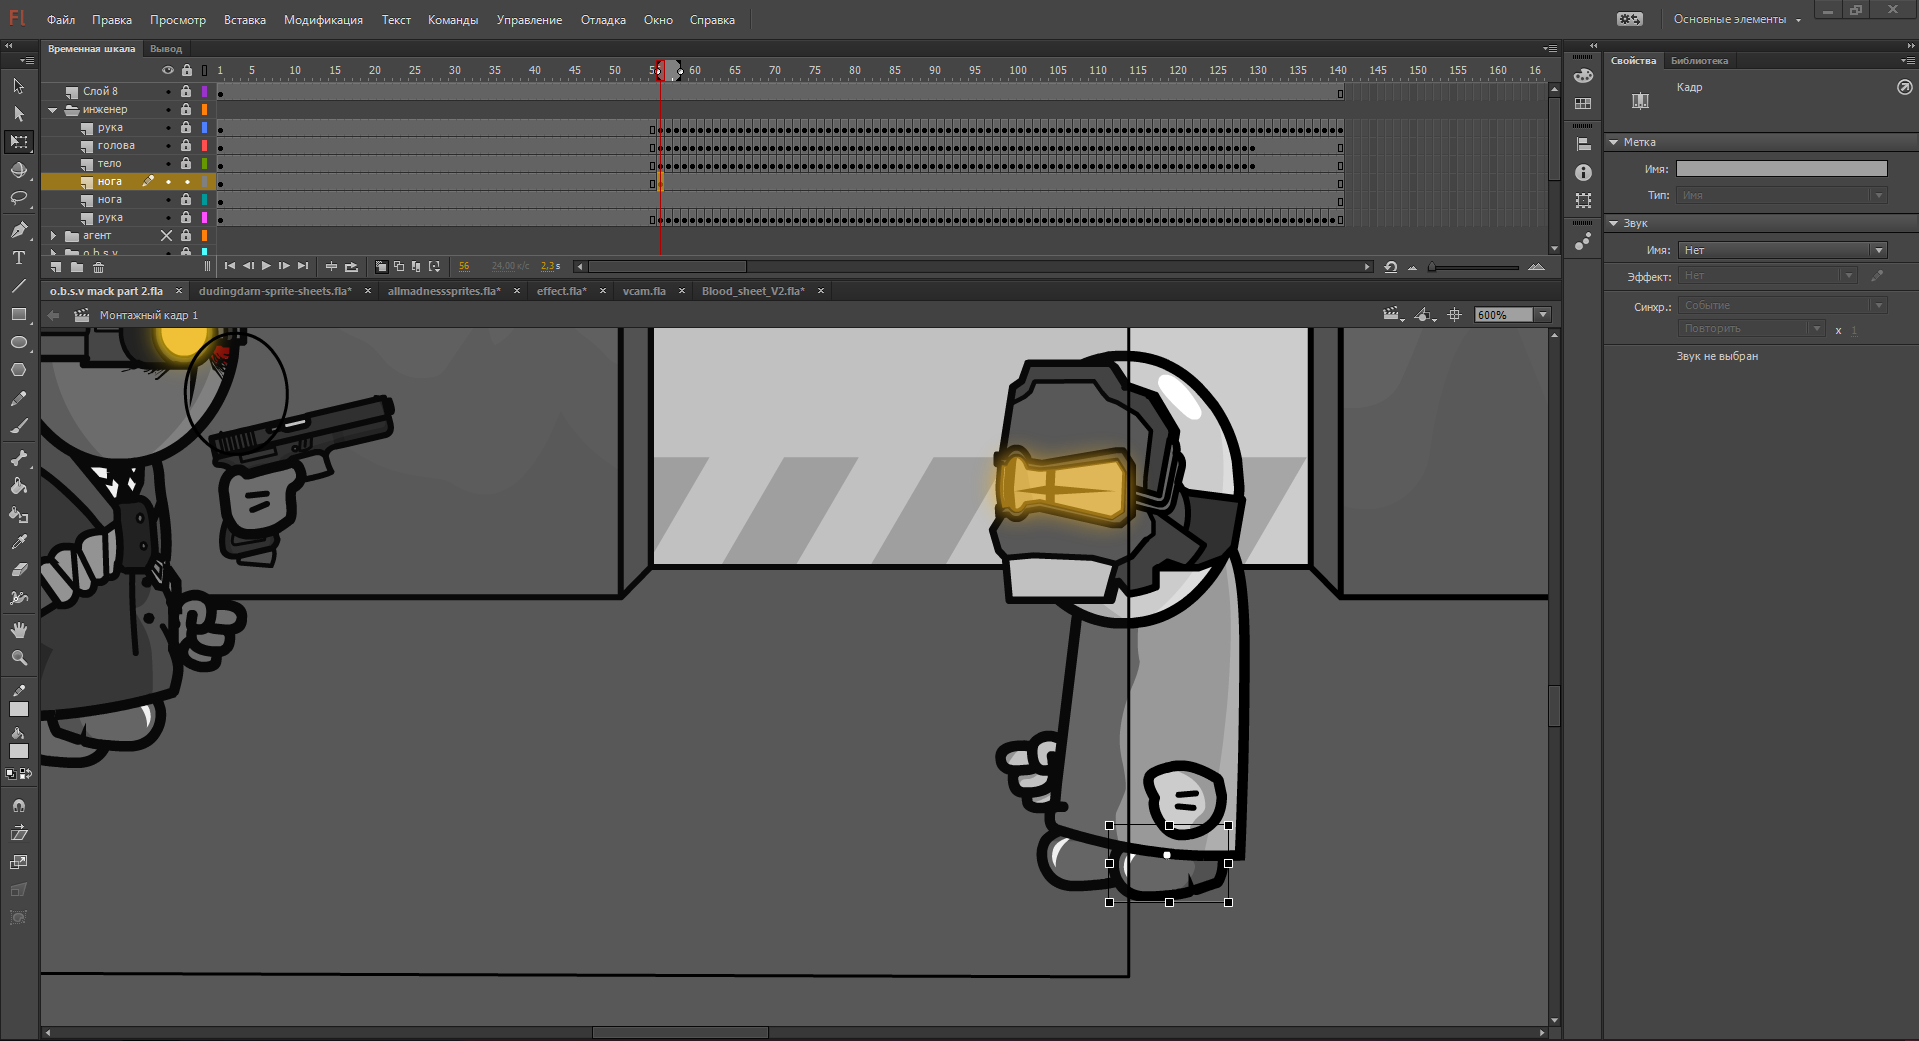Select the Brush tool
Screen dimensions: 1919x1041
[x=19, y=426]
